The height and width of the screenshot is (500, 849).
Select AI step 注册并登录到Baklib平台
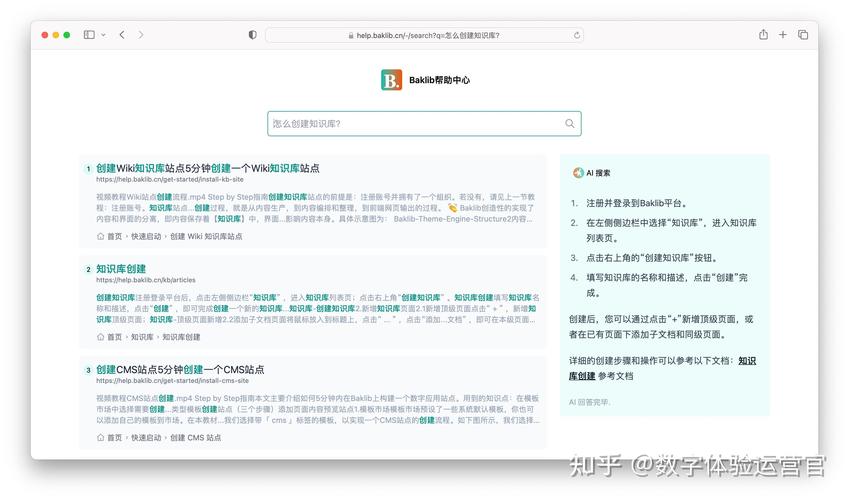click(637, 204)
